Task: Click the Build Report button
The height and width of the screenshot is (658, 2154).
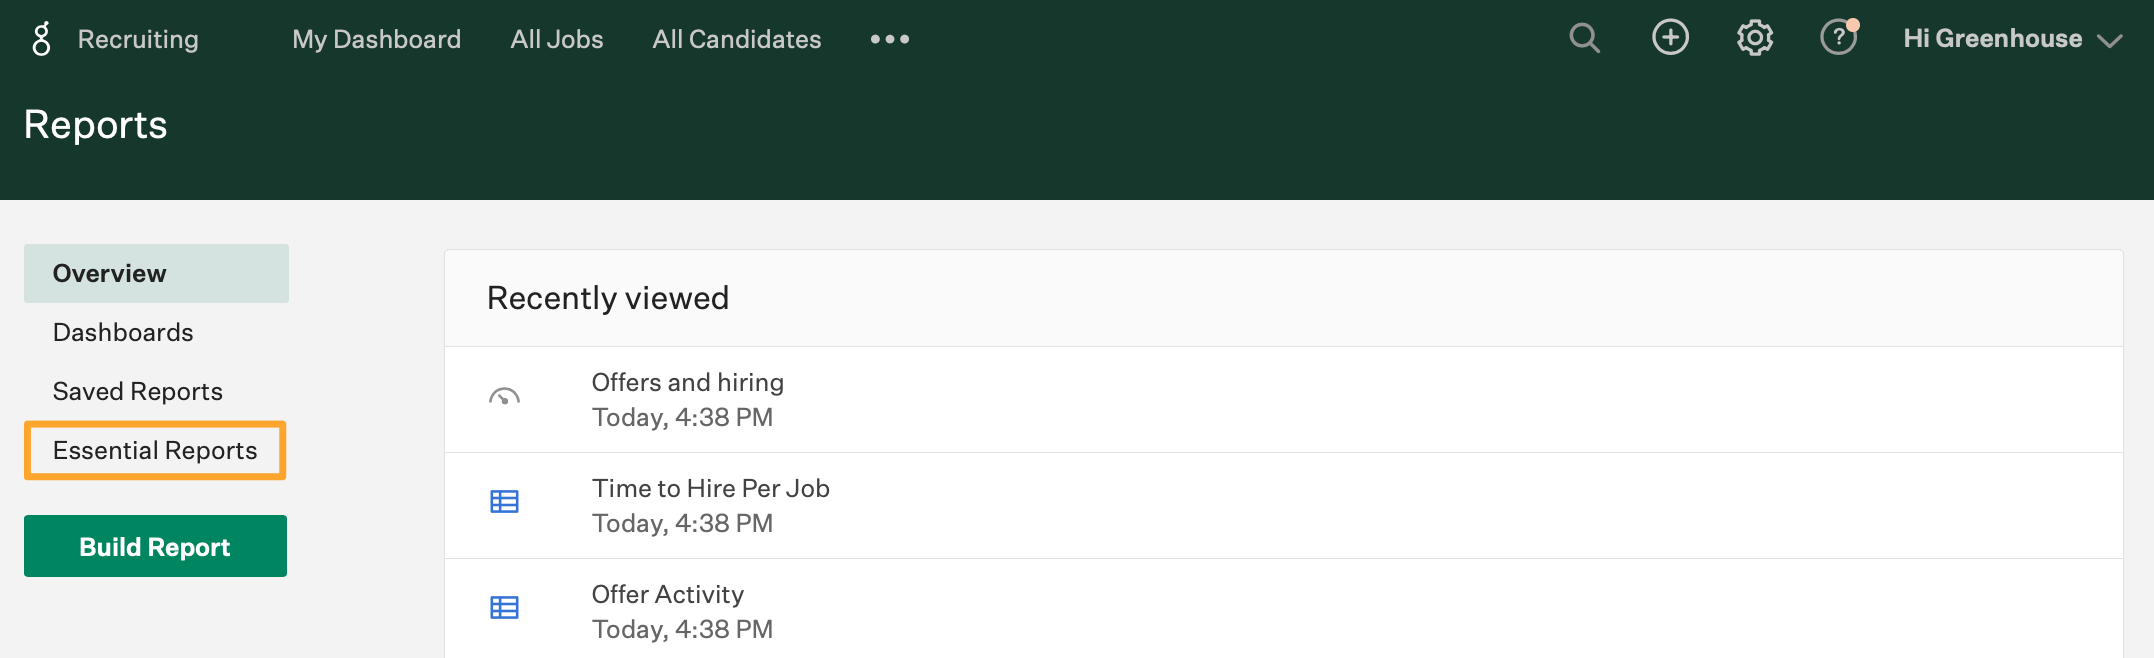Action: pos(155,546)
